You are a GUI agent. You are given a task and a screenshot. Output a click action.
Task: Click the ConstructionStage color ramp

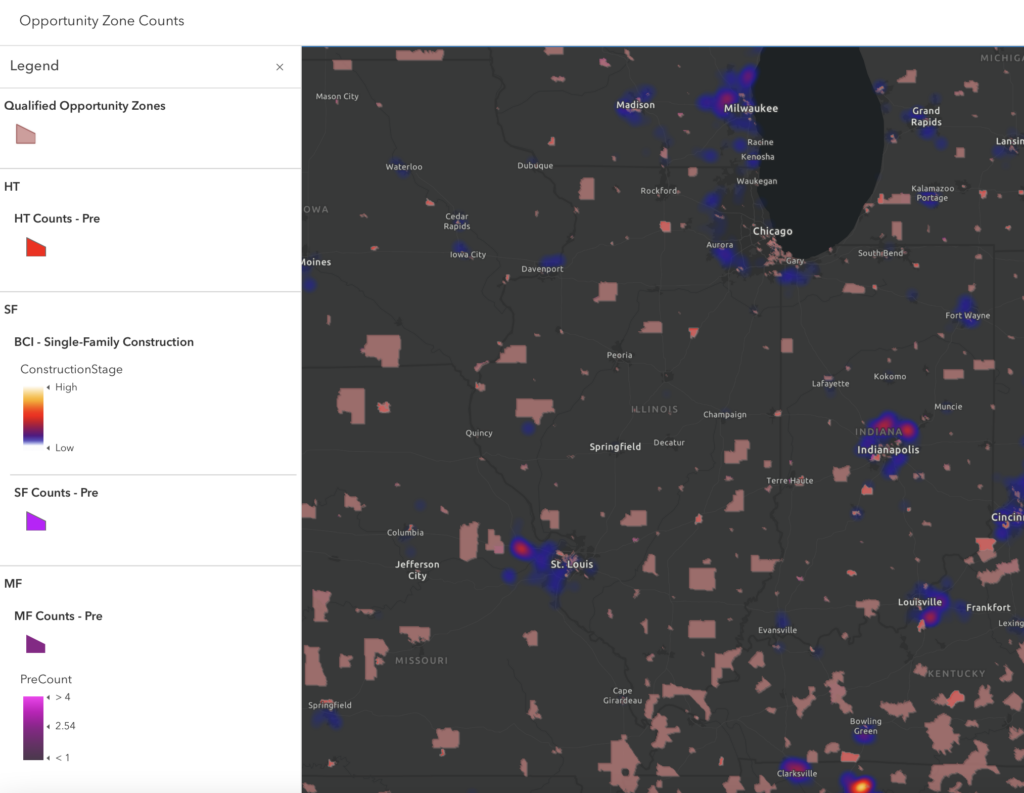pos(33,416)
